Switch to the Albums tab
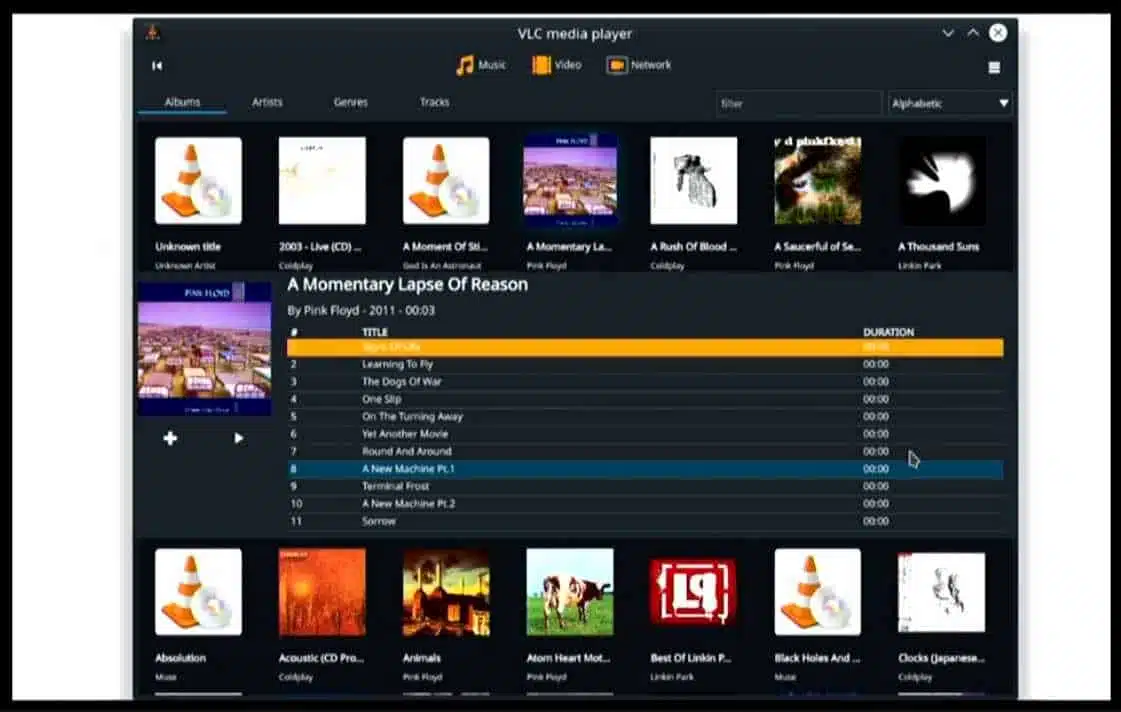The width and height of the screenshot is (1121, 712). point(182,102)
